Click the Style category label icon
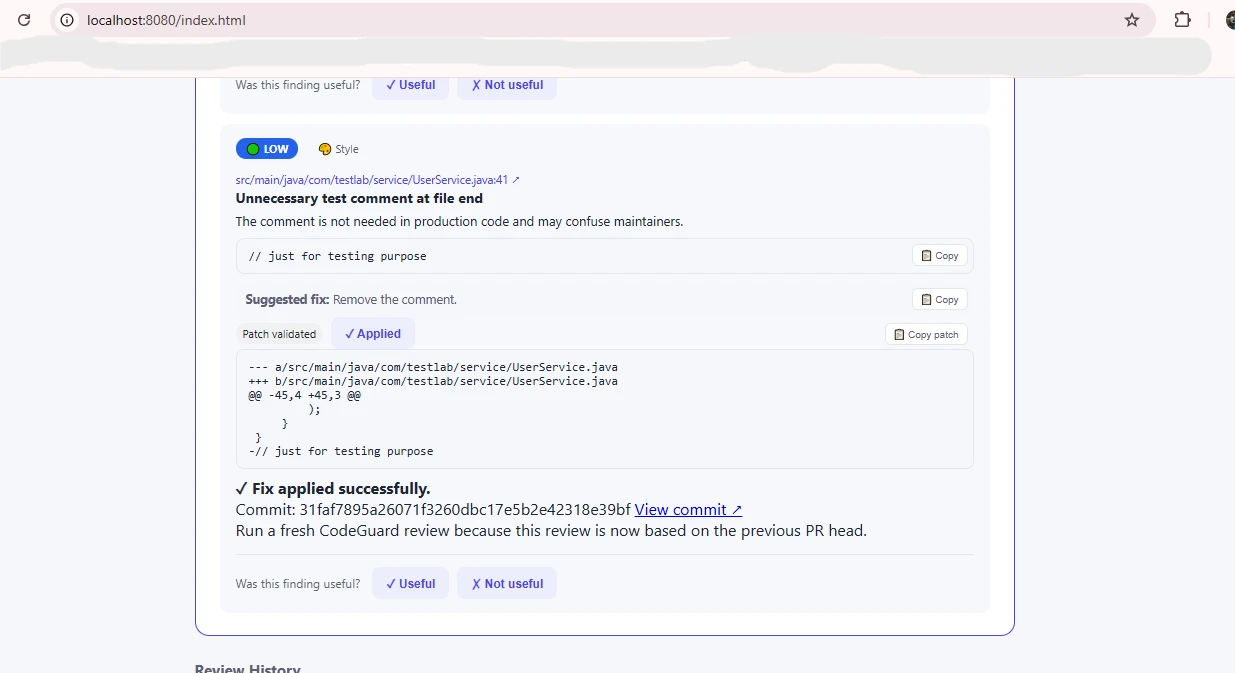The width and height of the screenshot is (1235, 673). (x=325, y=149)
